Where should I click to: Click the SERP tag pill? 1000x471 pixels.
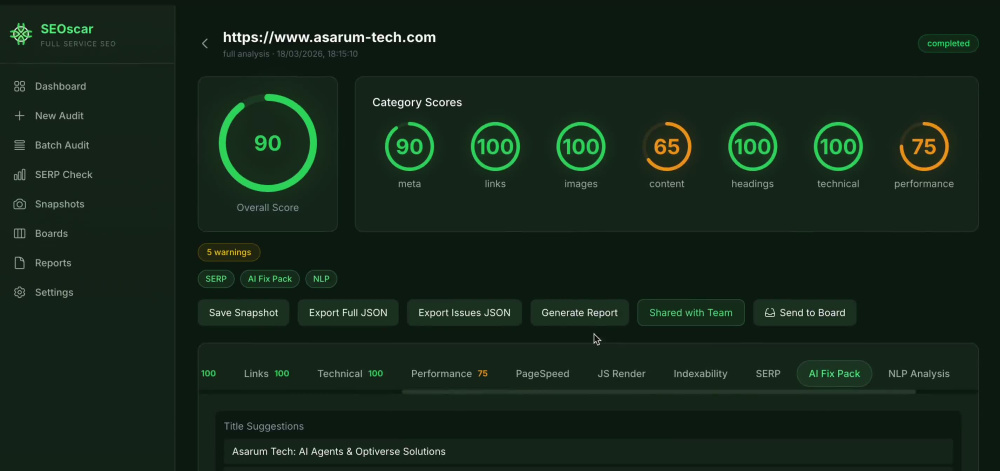[x=216, y=279]
